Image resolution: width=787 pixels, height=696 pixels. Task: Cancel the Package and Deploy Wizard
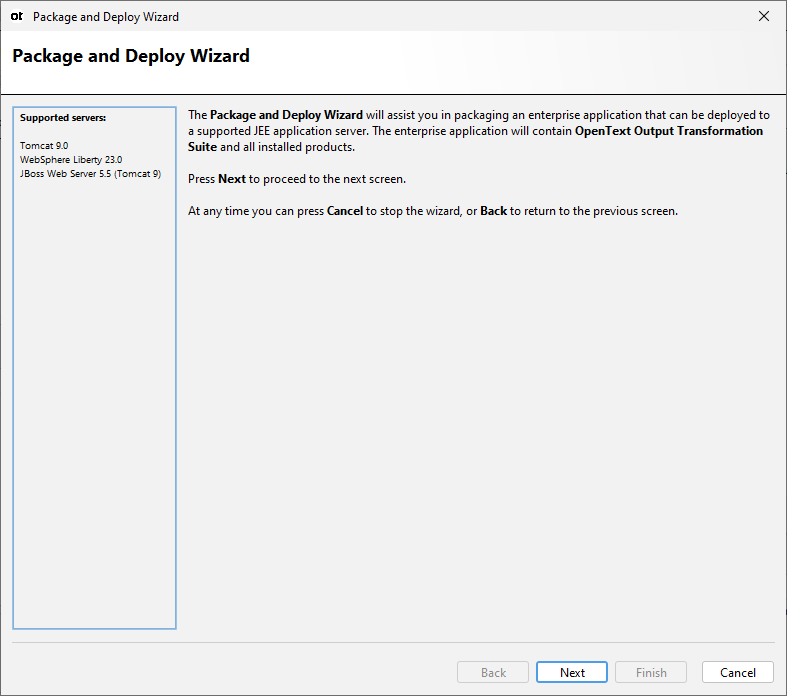tap(737, 672)
